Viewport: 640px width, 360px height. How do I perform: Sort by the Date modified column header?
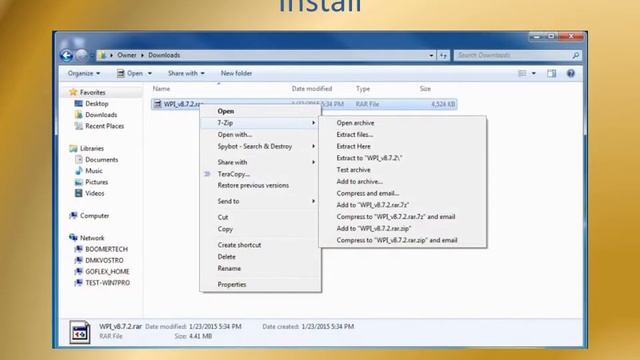tap(312, 89)
